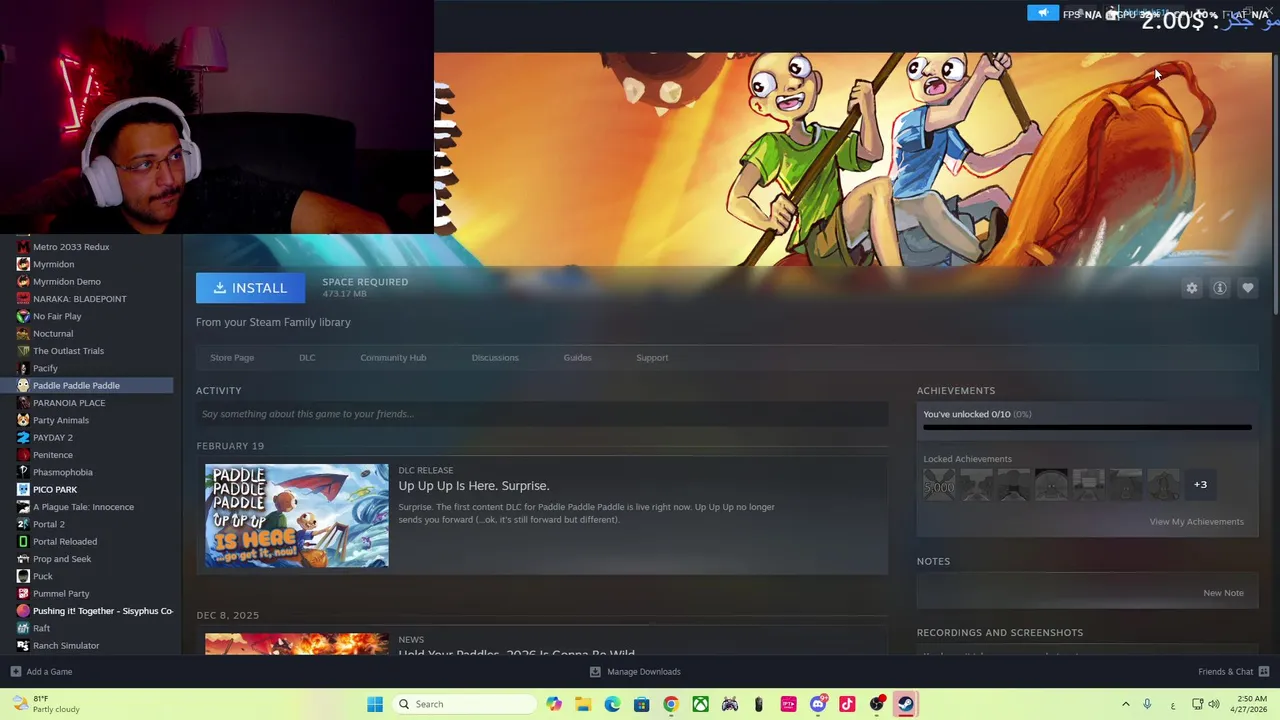The width and height of the screenshot is (1280, 720).
Task: Click Add a Game plus icon
Action: pos(15,672)
